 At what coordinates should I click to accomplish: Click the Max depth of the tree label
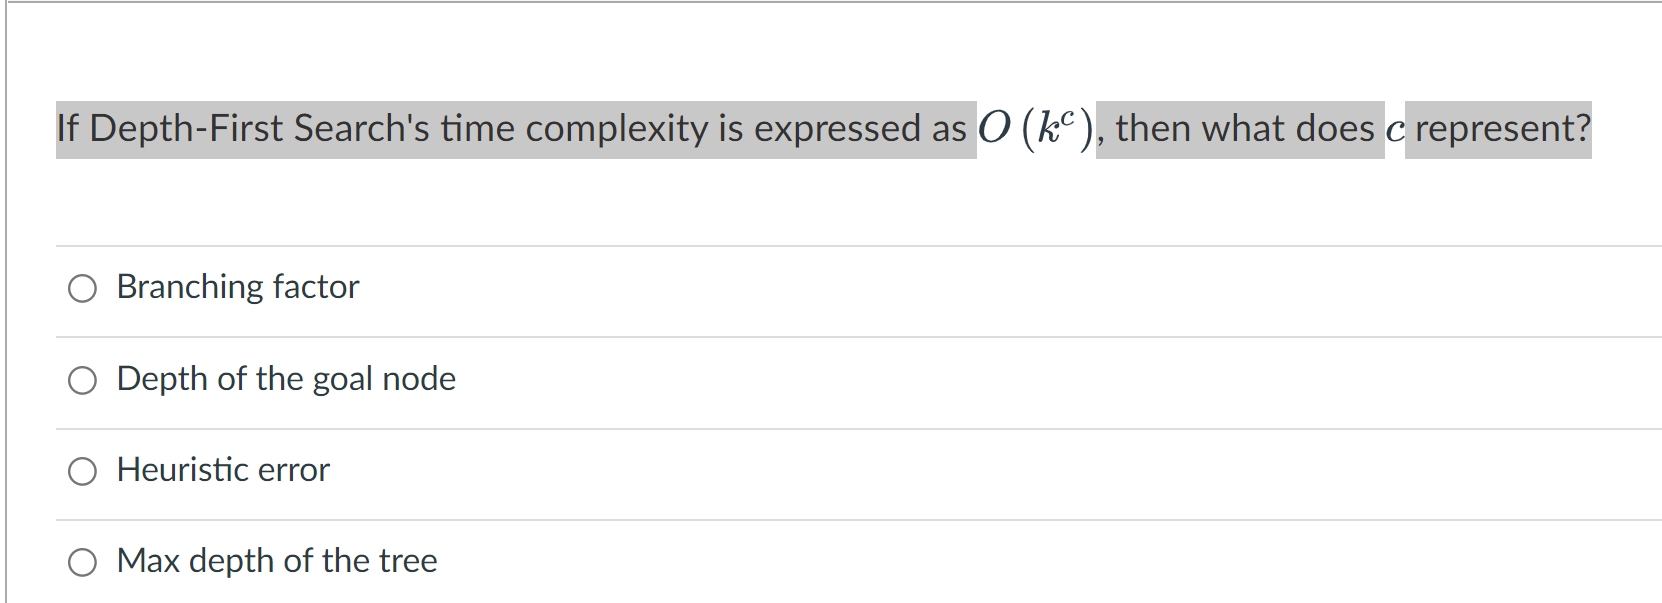(276, 561)
